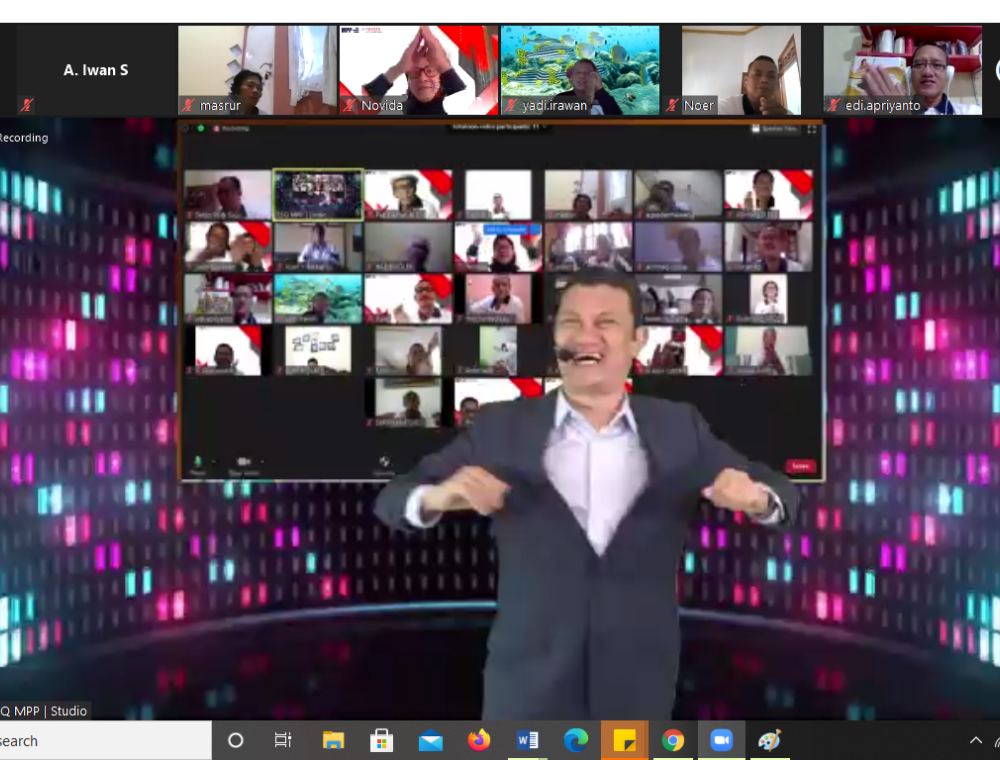Select edi.apriyanto's video thumbnail
Viewport: 1000px width, 760px height.
tap(902, 70)
